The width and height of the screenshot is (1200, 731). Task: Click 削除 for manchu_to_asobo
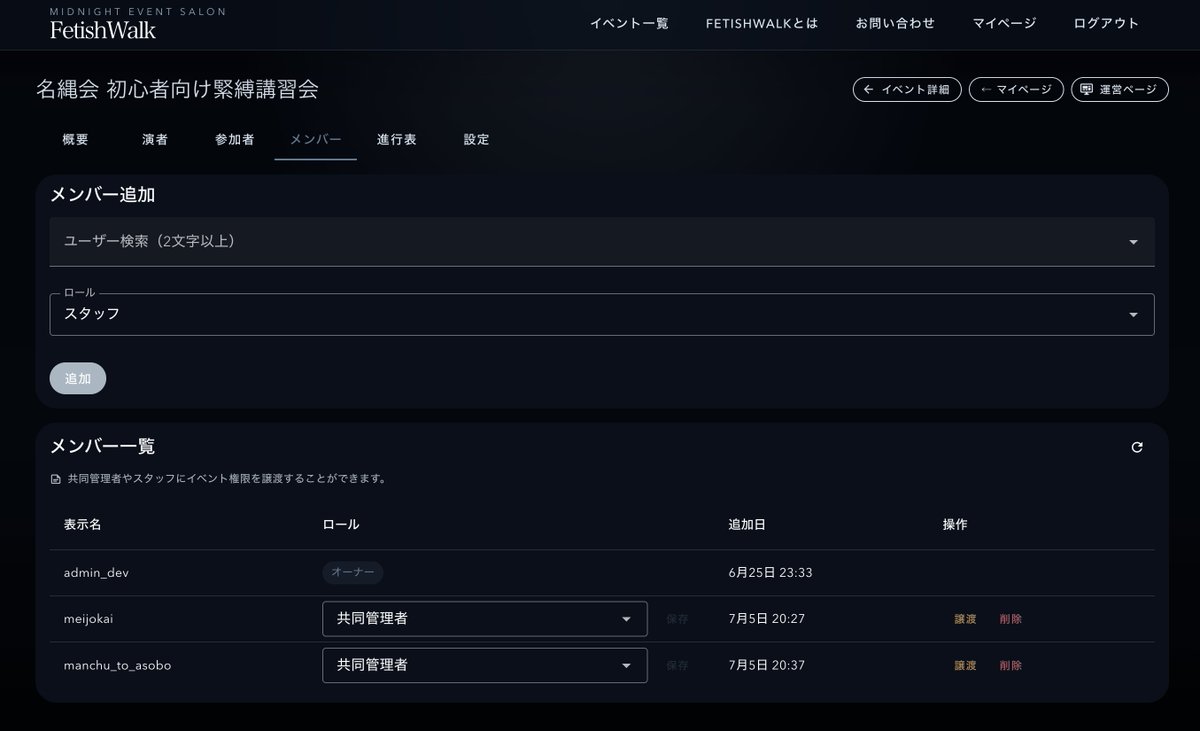(x=1011, y=665)
